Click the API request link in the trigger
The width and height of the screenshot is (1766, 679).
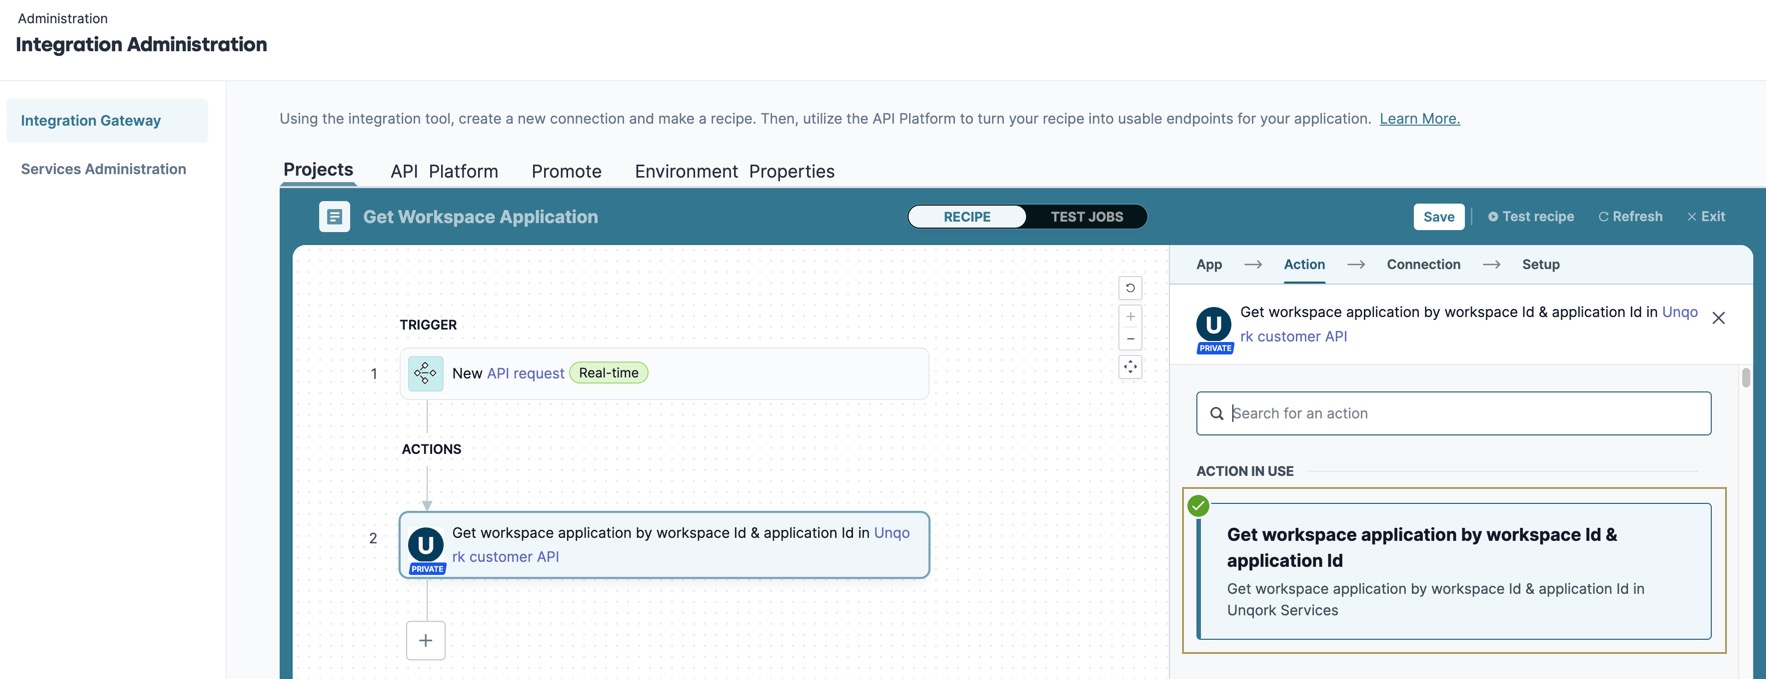pyautogui.click(x=525, y=373)
